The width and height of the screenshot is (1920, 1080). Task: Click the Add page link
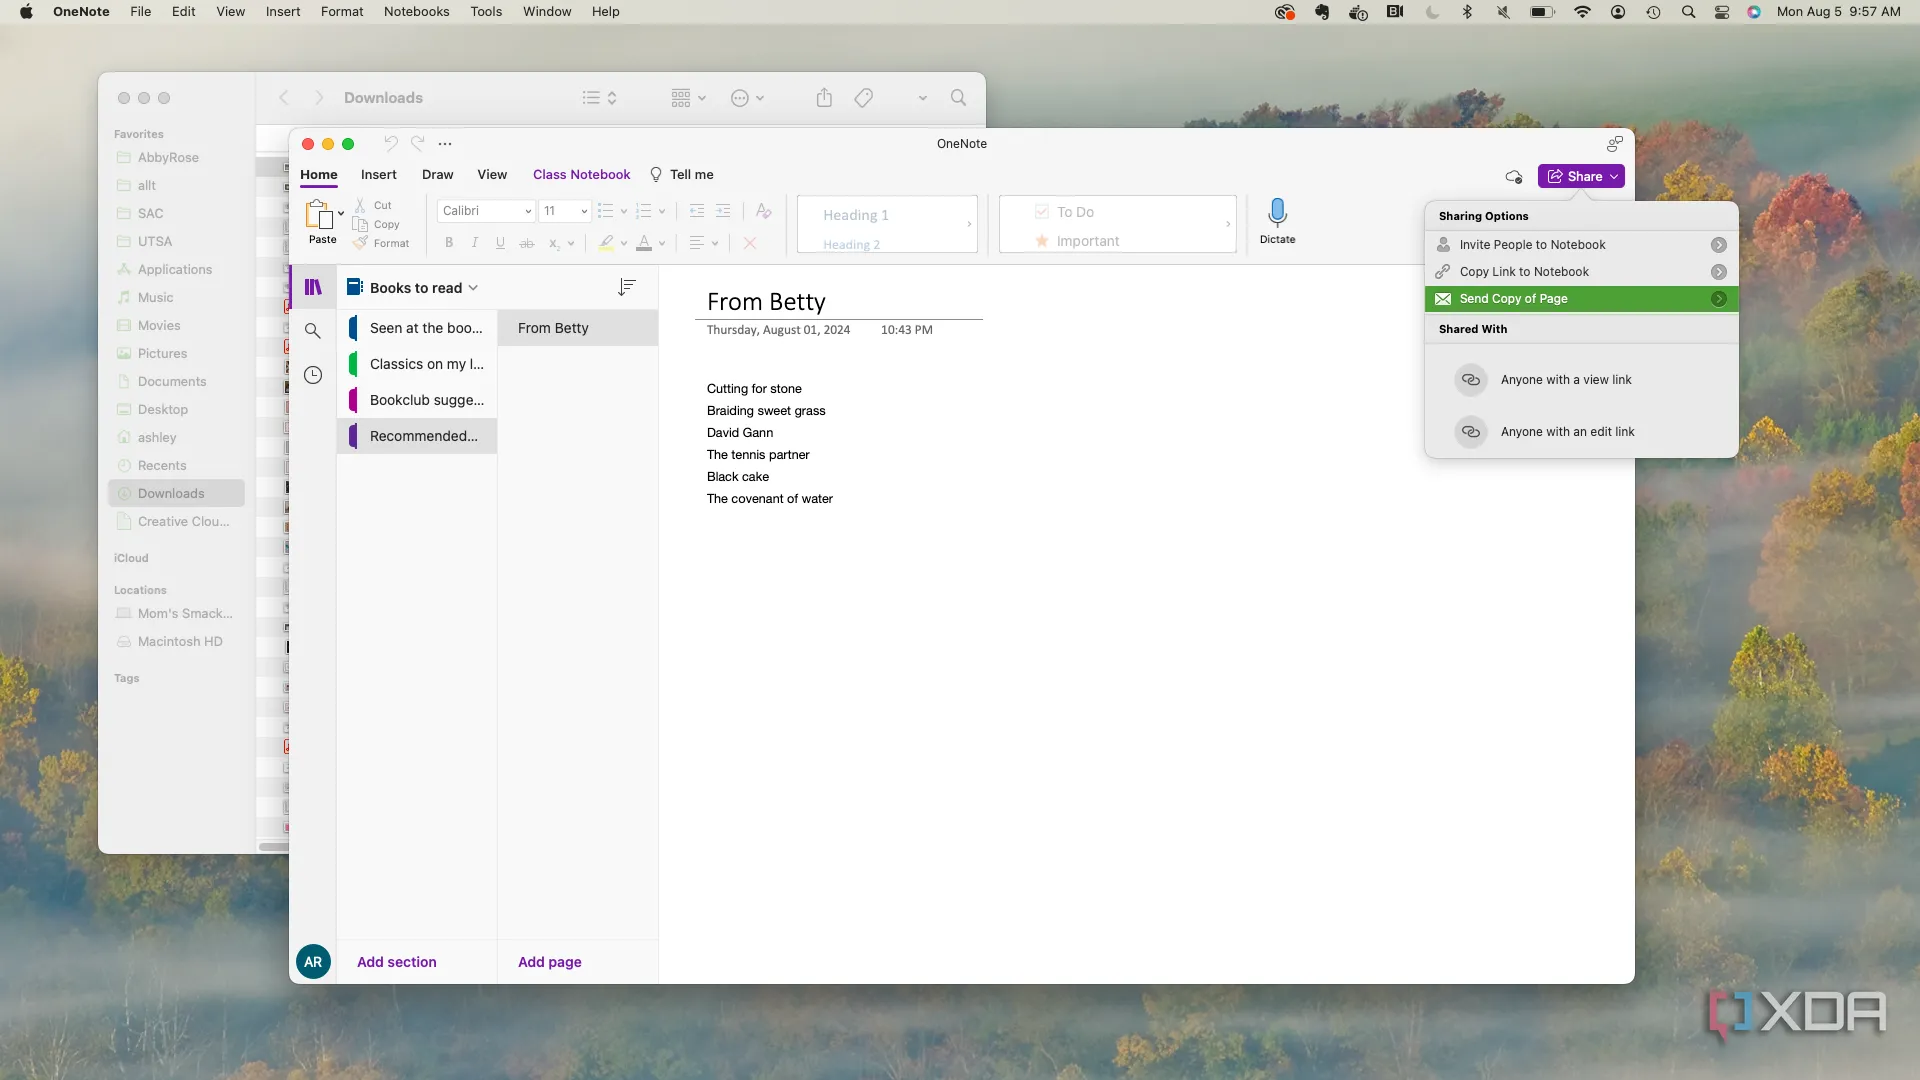550,962
